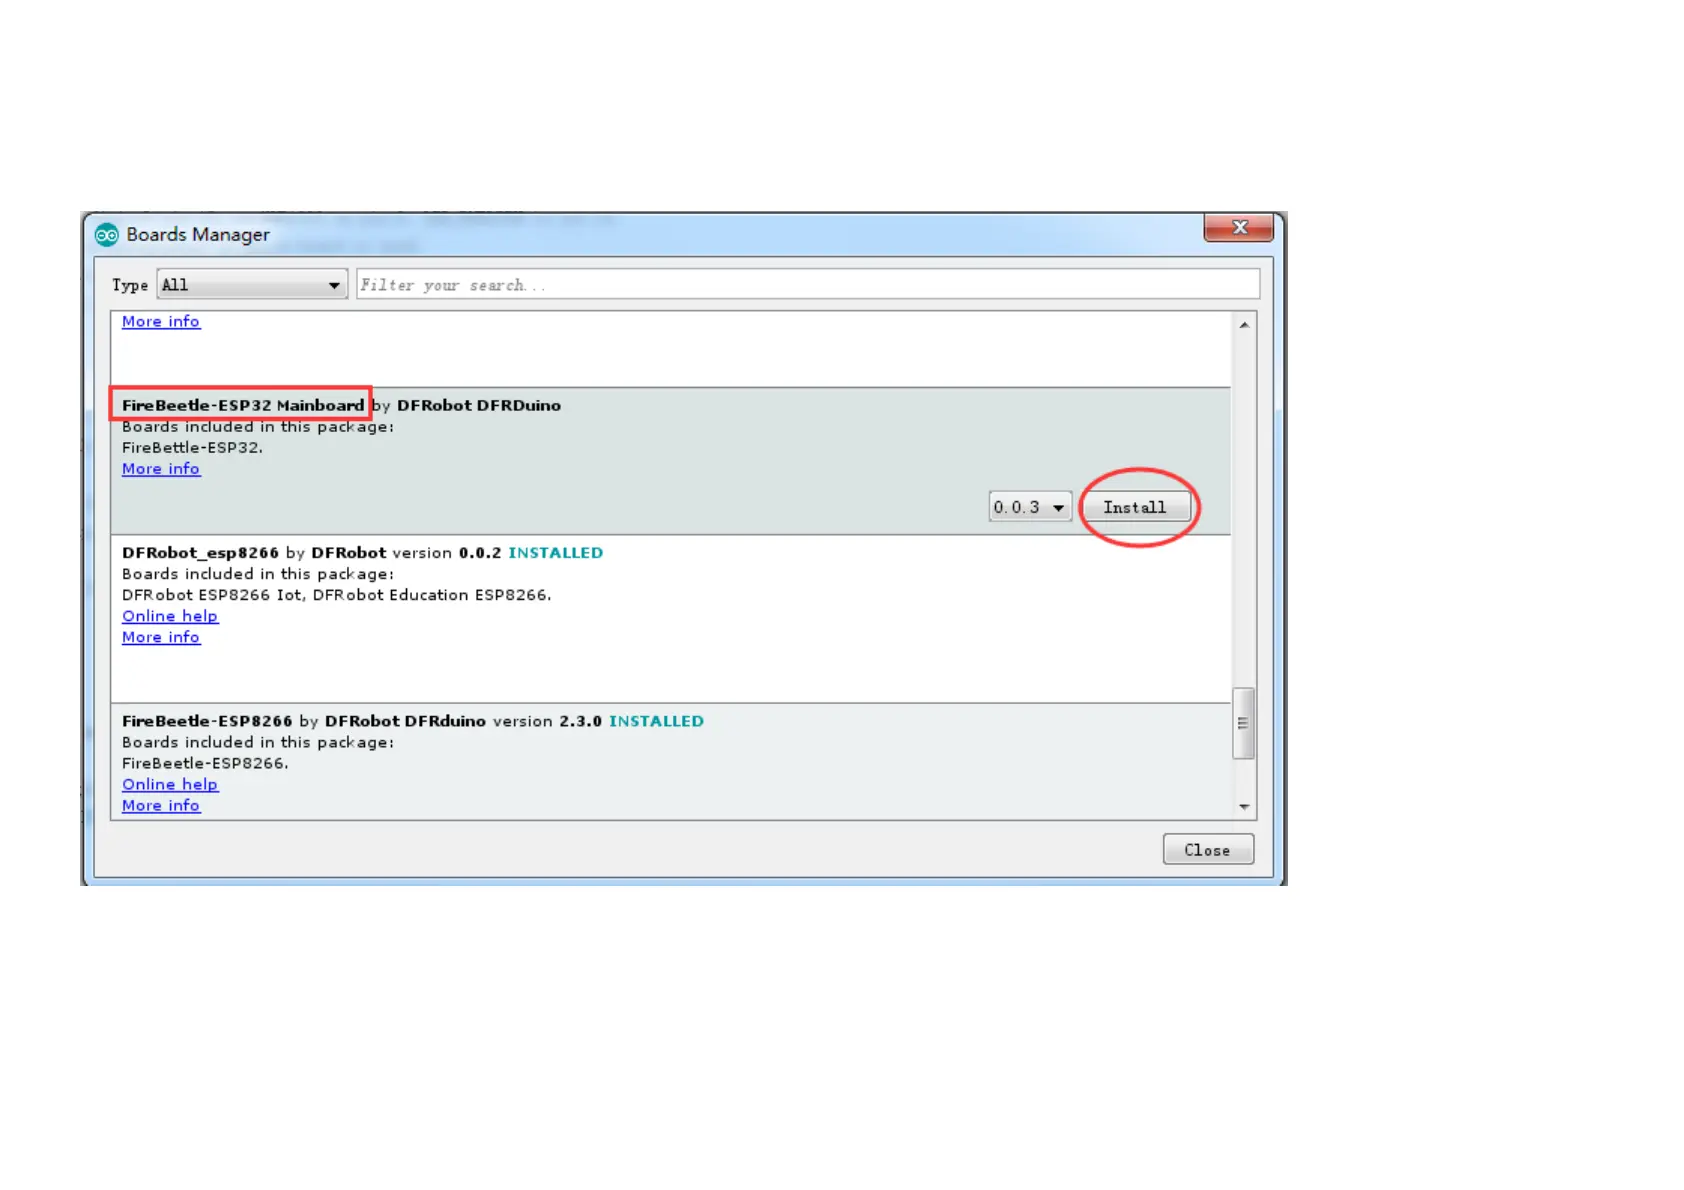Image resolution: width=1684 pixels, height=1190 pixels.
Task: Click the scrollbar up arrow
Action: (x=1244, y=325)
